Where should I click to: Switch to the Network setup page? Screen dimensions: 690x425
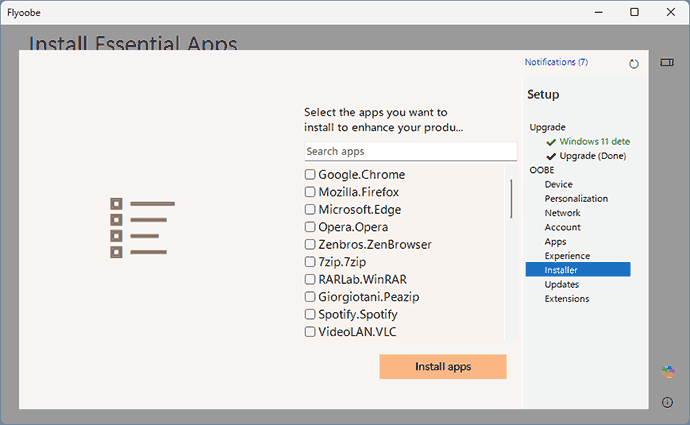point(562,213)
